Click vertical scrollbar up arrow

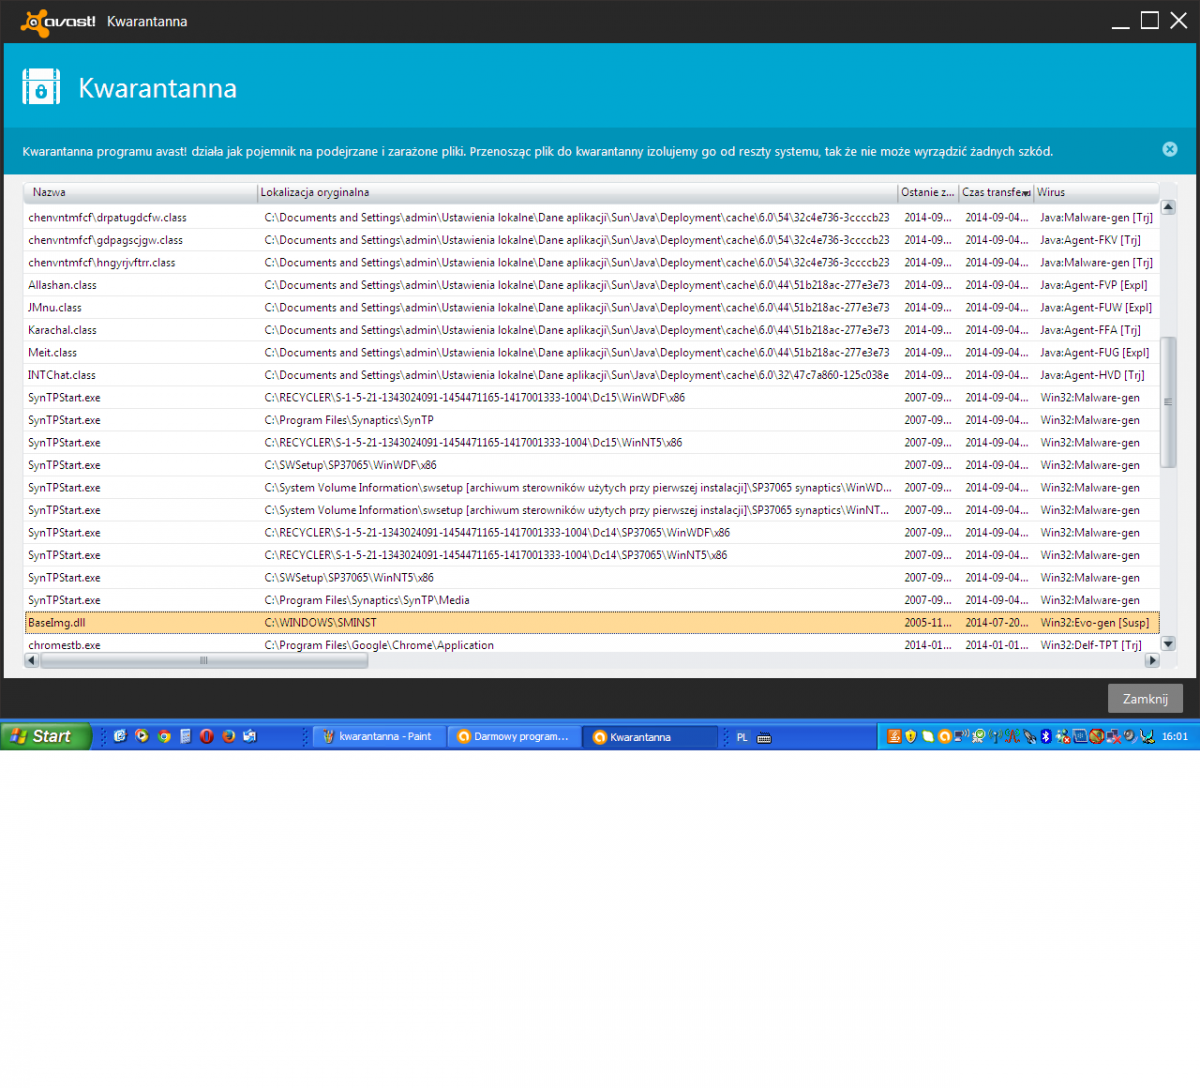1168,207
